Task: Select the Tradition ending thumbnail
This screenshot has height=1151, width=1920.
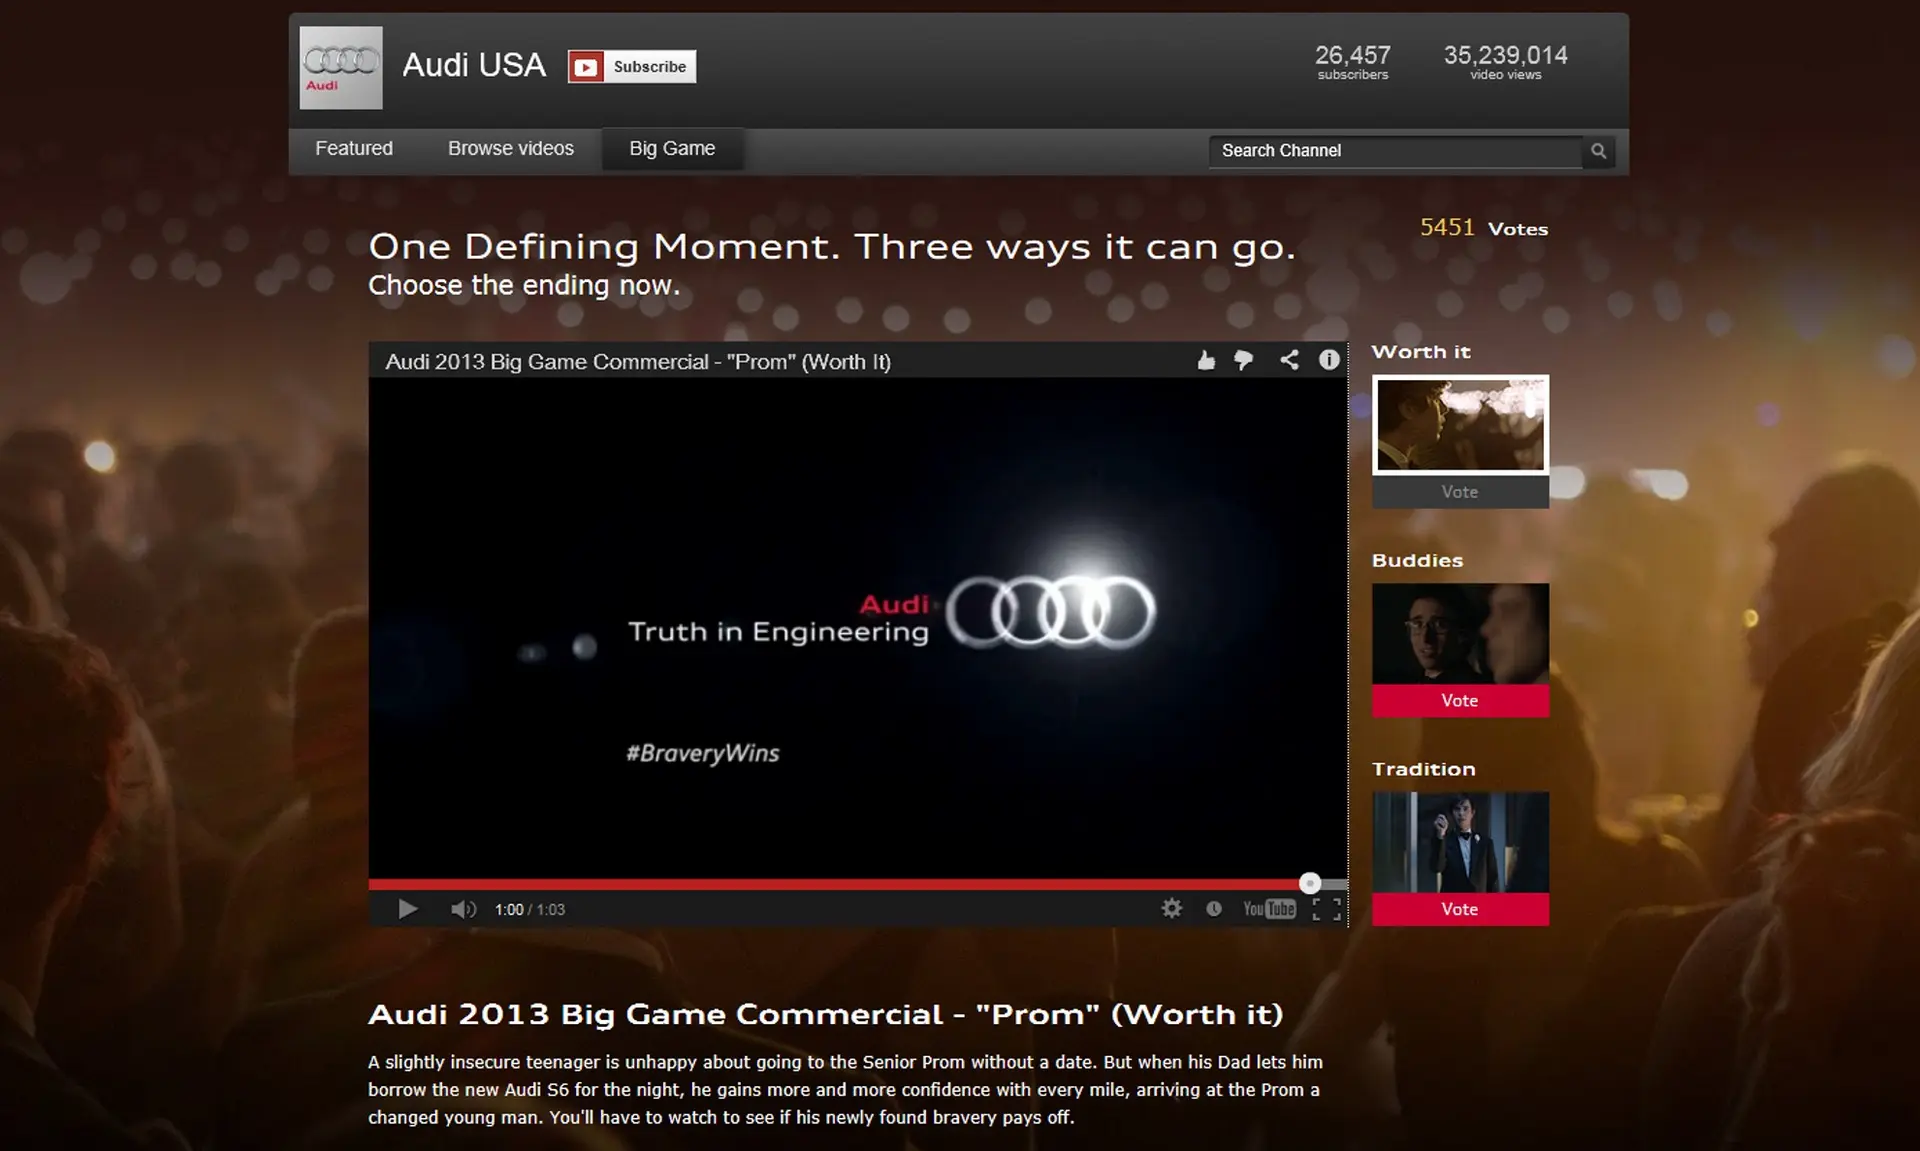Action: pyautogui.click(x=1460, y=842)
